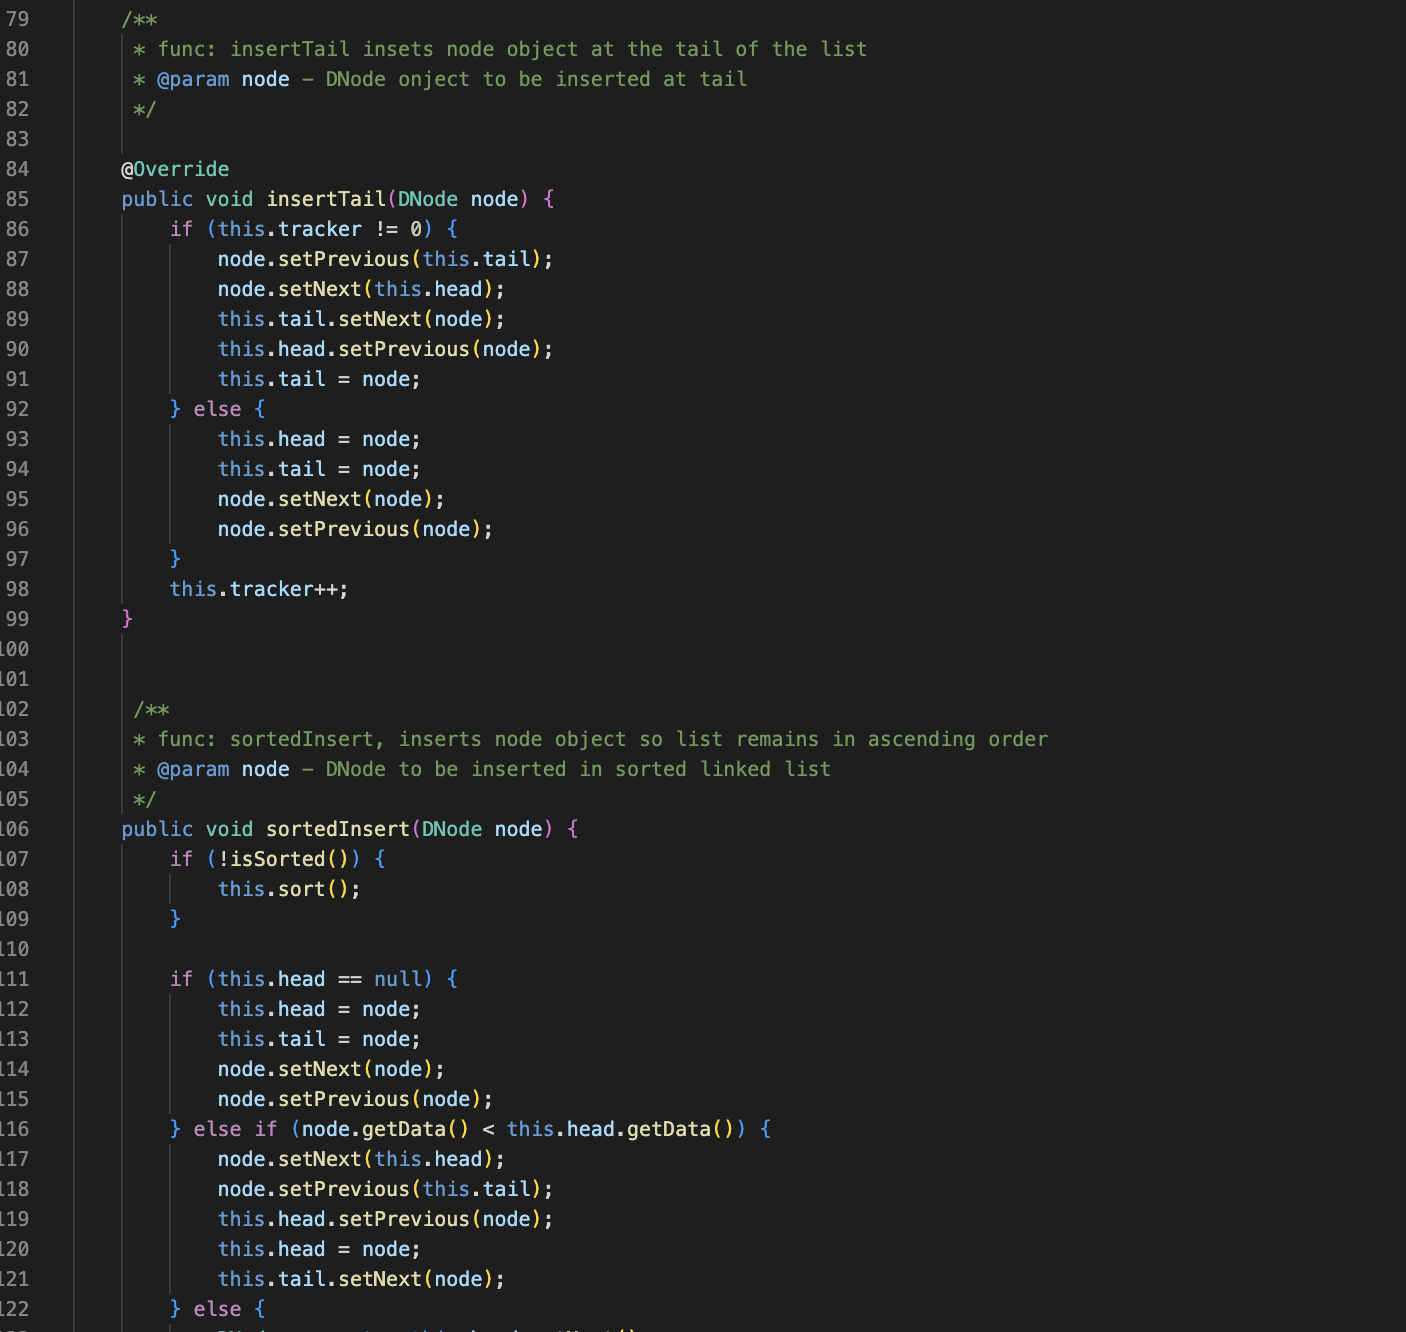Viewport: 1406px width, 1332px height.
Task: Select line number 80 in the gutter
Action: (17, 49)
